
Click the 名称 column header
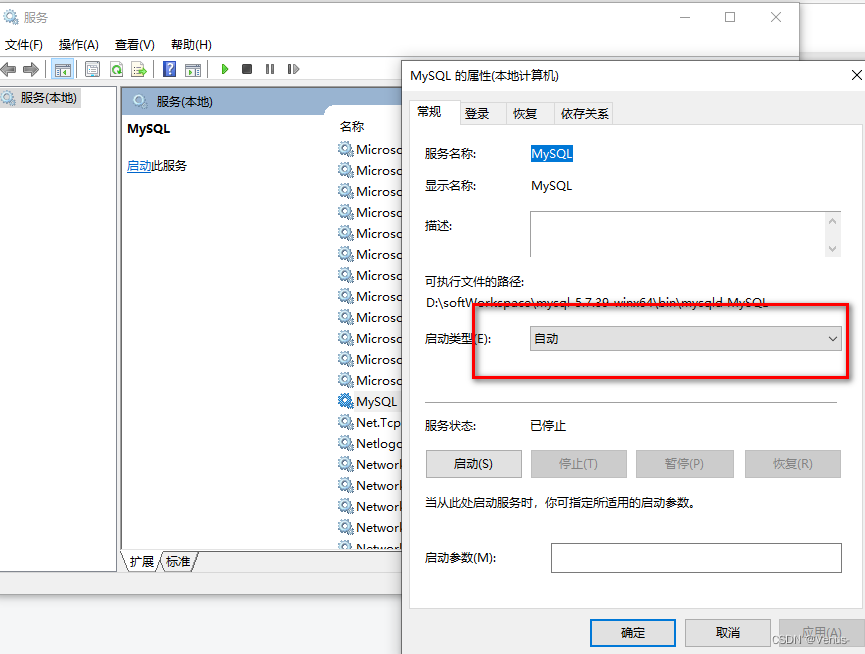[352, 127]
